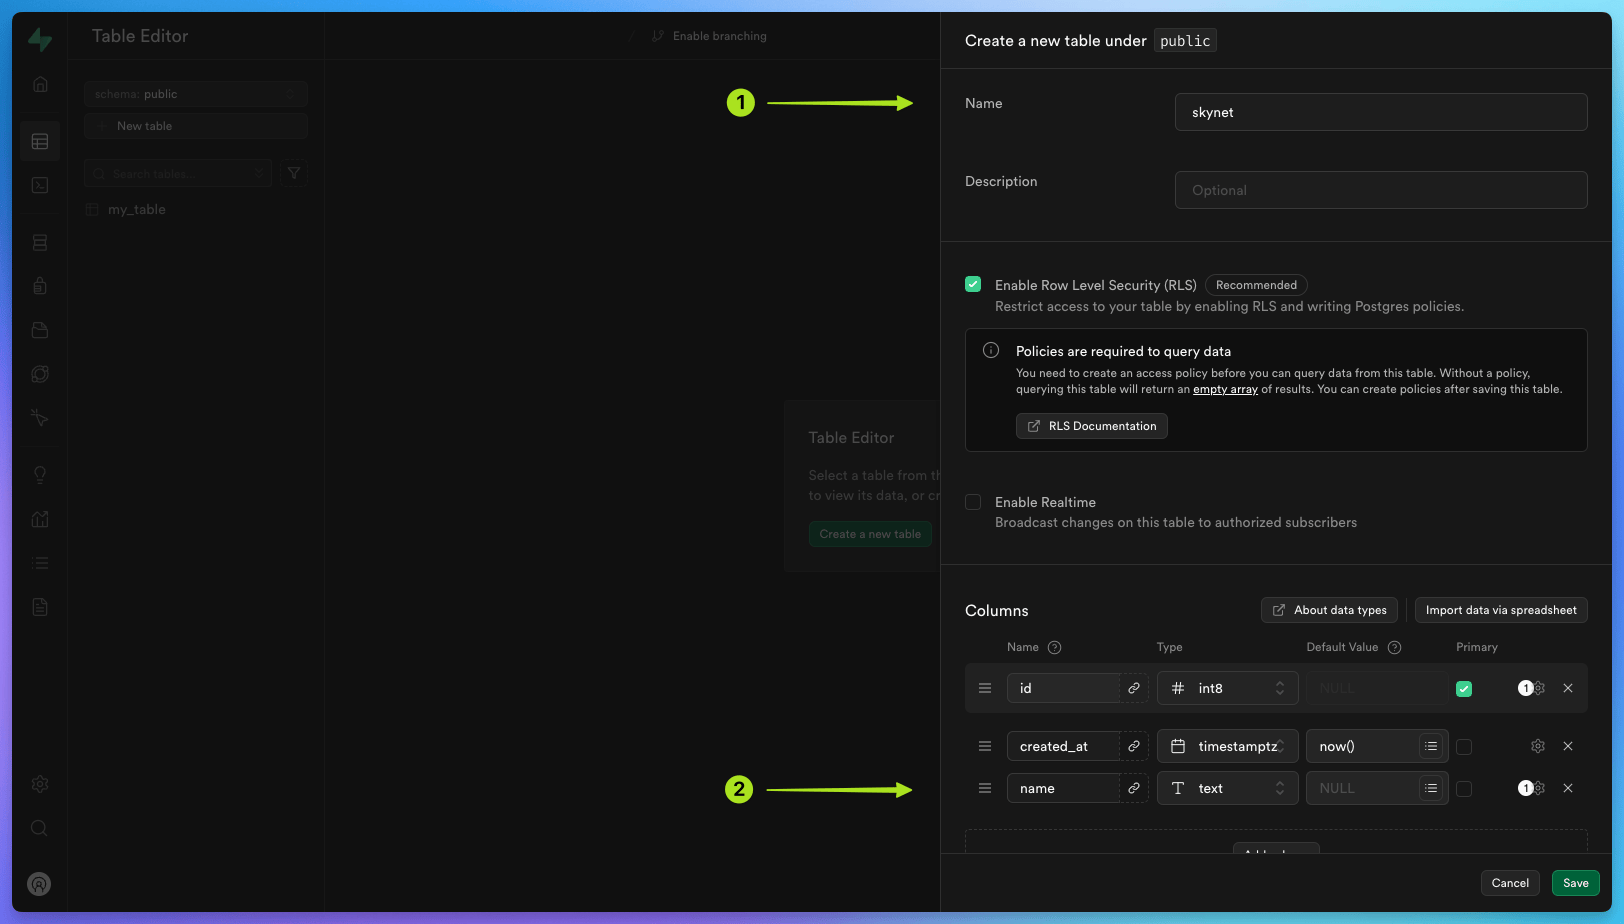
Task: Follow the empty array link
Action: coord(1225,389)
